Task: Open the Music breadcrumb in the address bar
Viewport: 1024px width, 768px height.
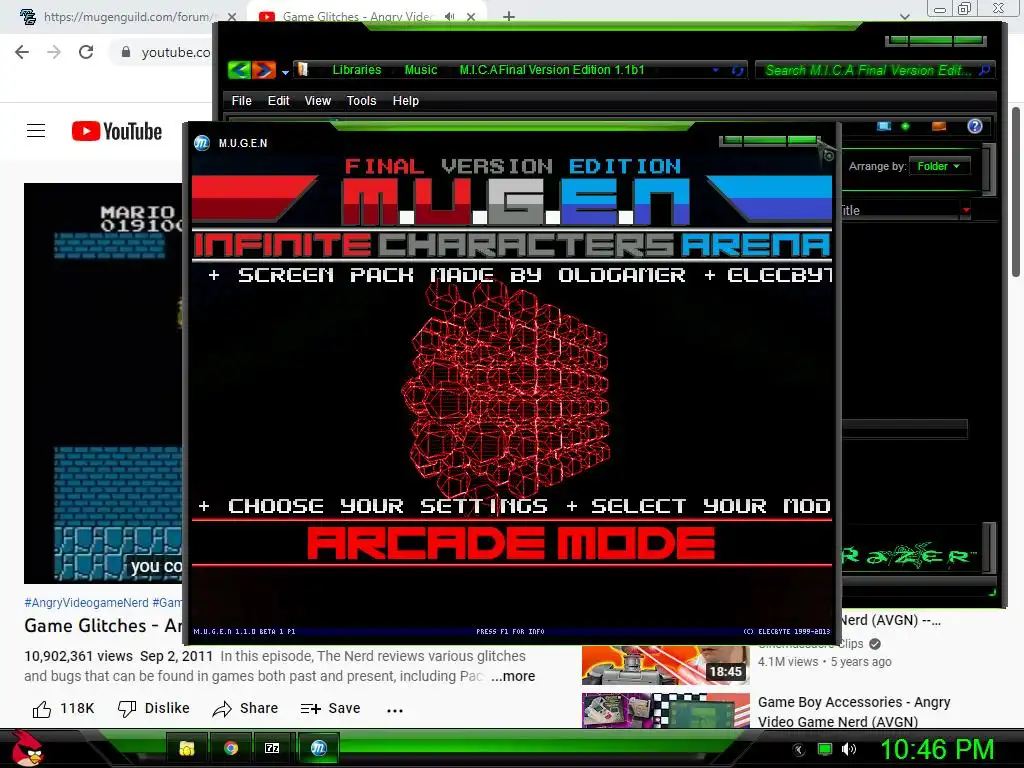Action: [421, 70]
